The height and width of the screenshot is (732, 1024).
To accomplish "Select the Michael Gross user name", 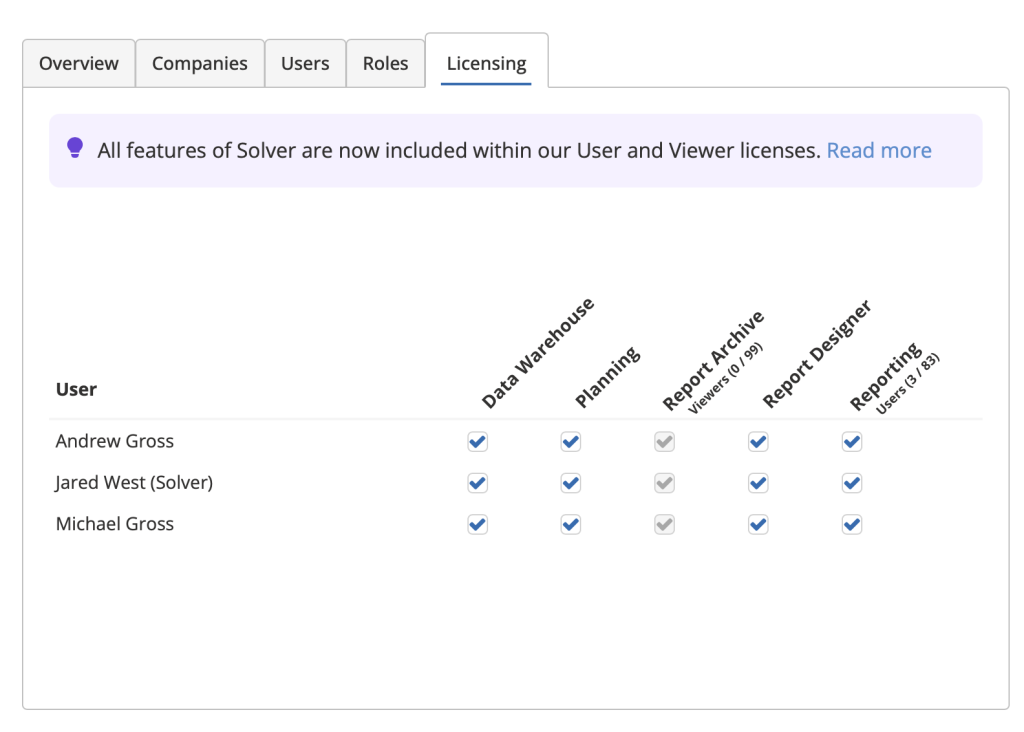I will [x=115, y=524].
